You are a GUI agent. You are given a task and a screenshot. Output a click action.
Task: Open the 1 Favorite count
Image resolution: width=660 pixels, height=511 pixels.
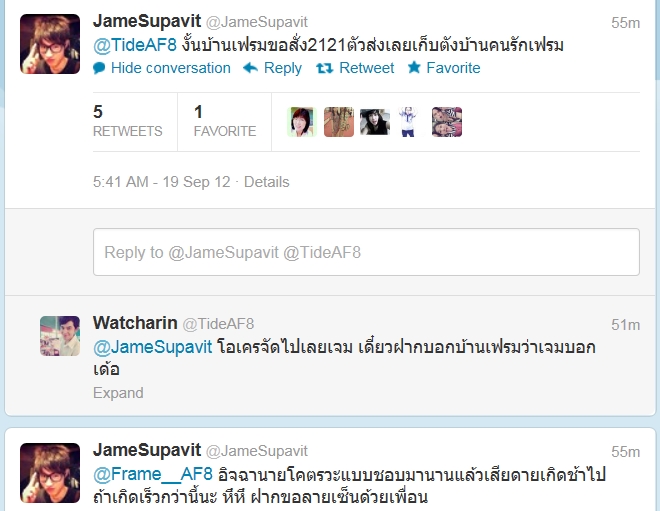(x=225, y=122)
